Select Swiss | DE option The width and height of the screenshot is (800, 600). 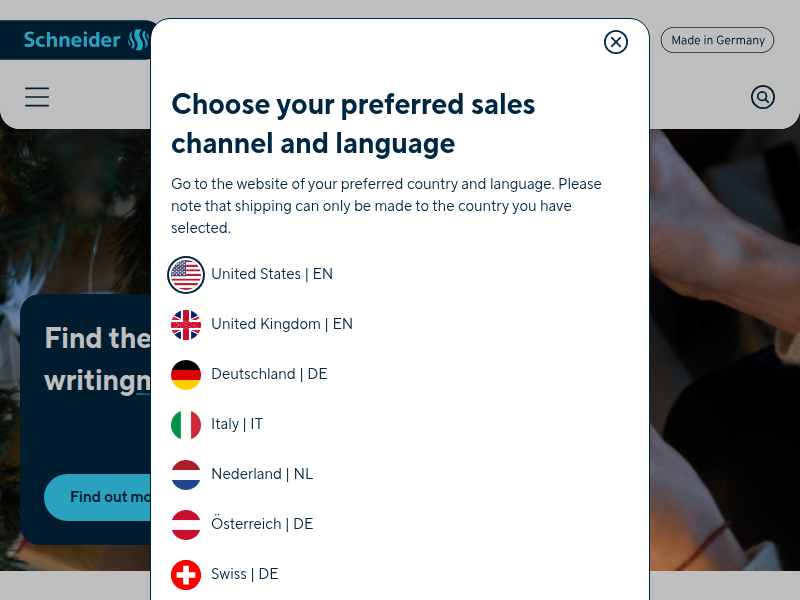click(x=245, y=574)
